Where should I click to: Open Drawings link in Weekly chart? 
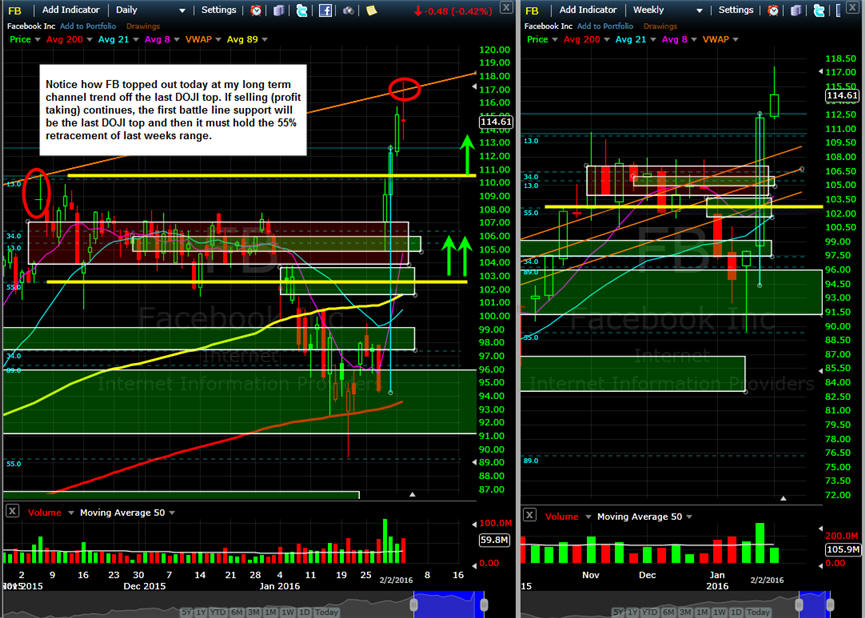point(660,26)
